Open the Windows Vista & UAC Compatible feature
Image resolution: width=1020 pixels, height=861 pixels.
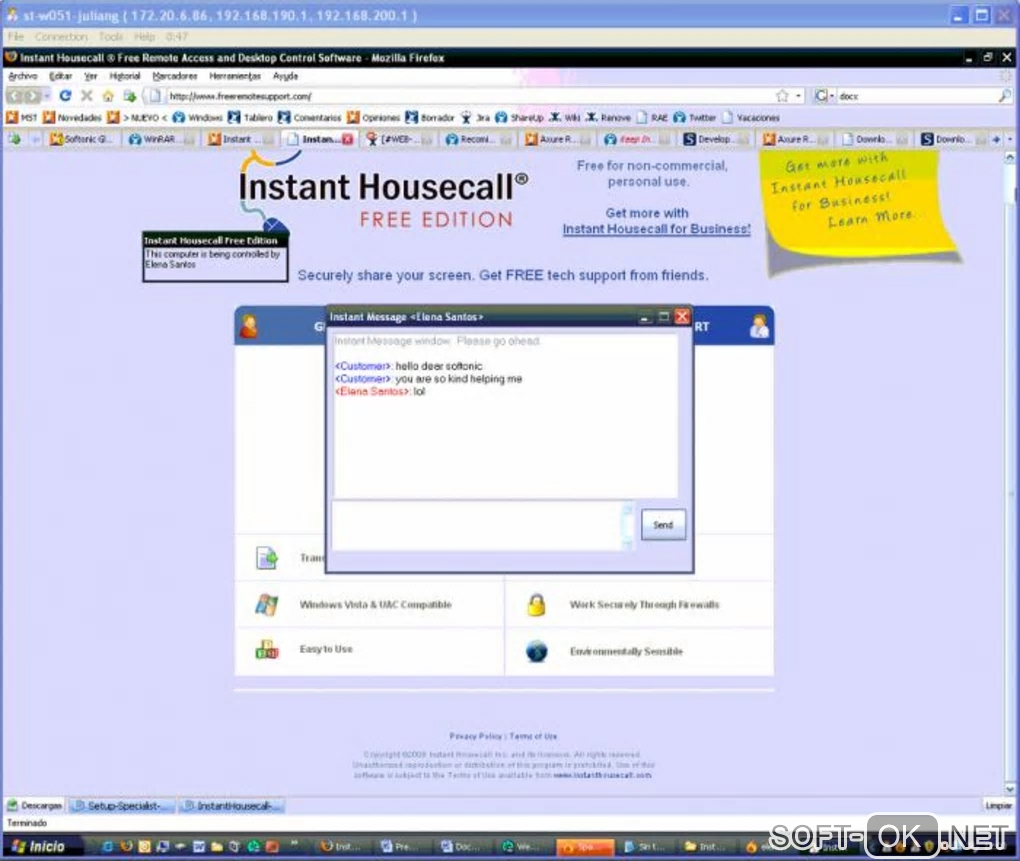pyautogui.click(x=375, y=604)
